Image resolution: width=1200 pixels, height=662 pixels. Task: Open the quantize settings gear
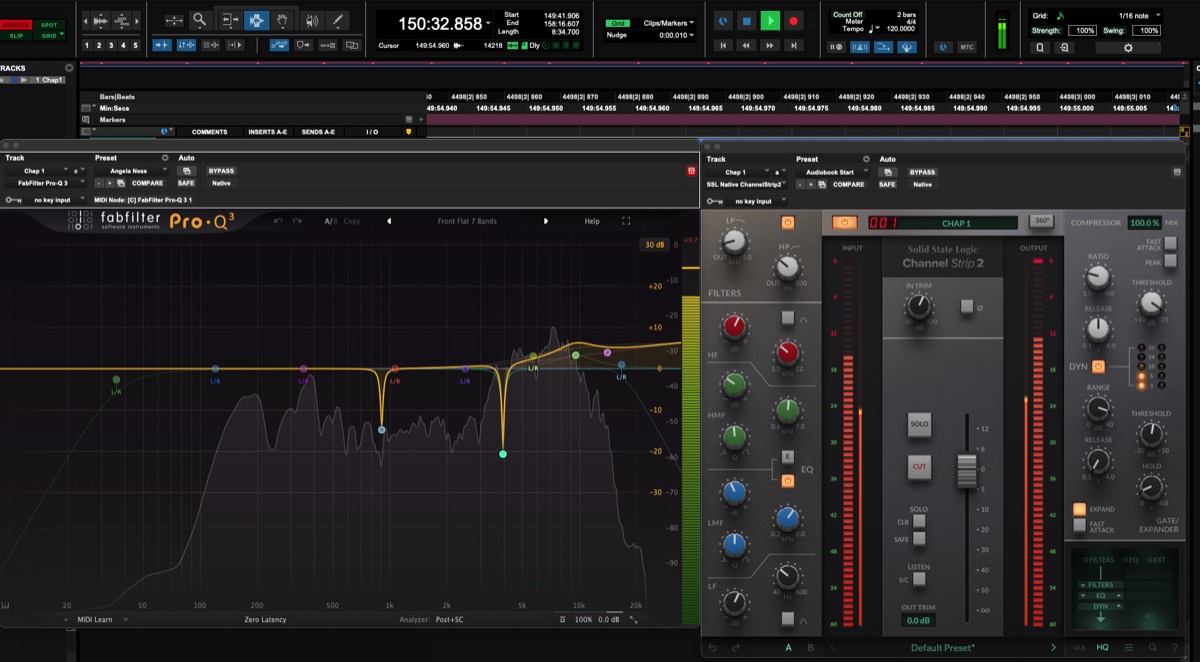tap(1128, 47)
